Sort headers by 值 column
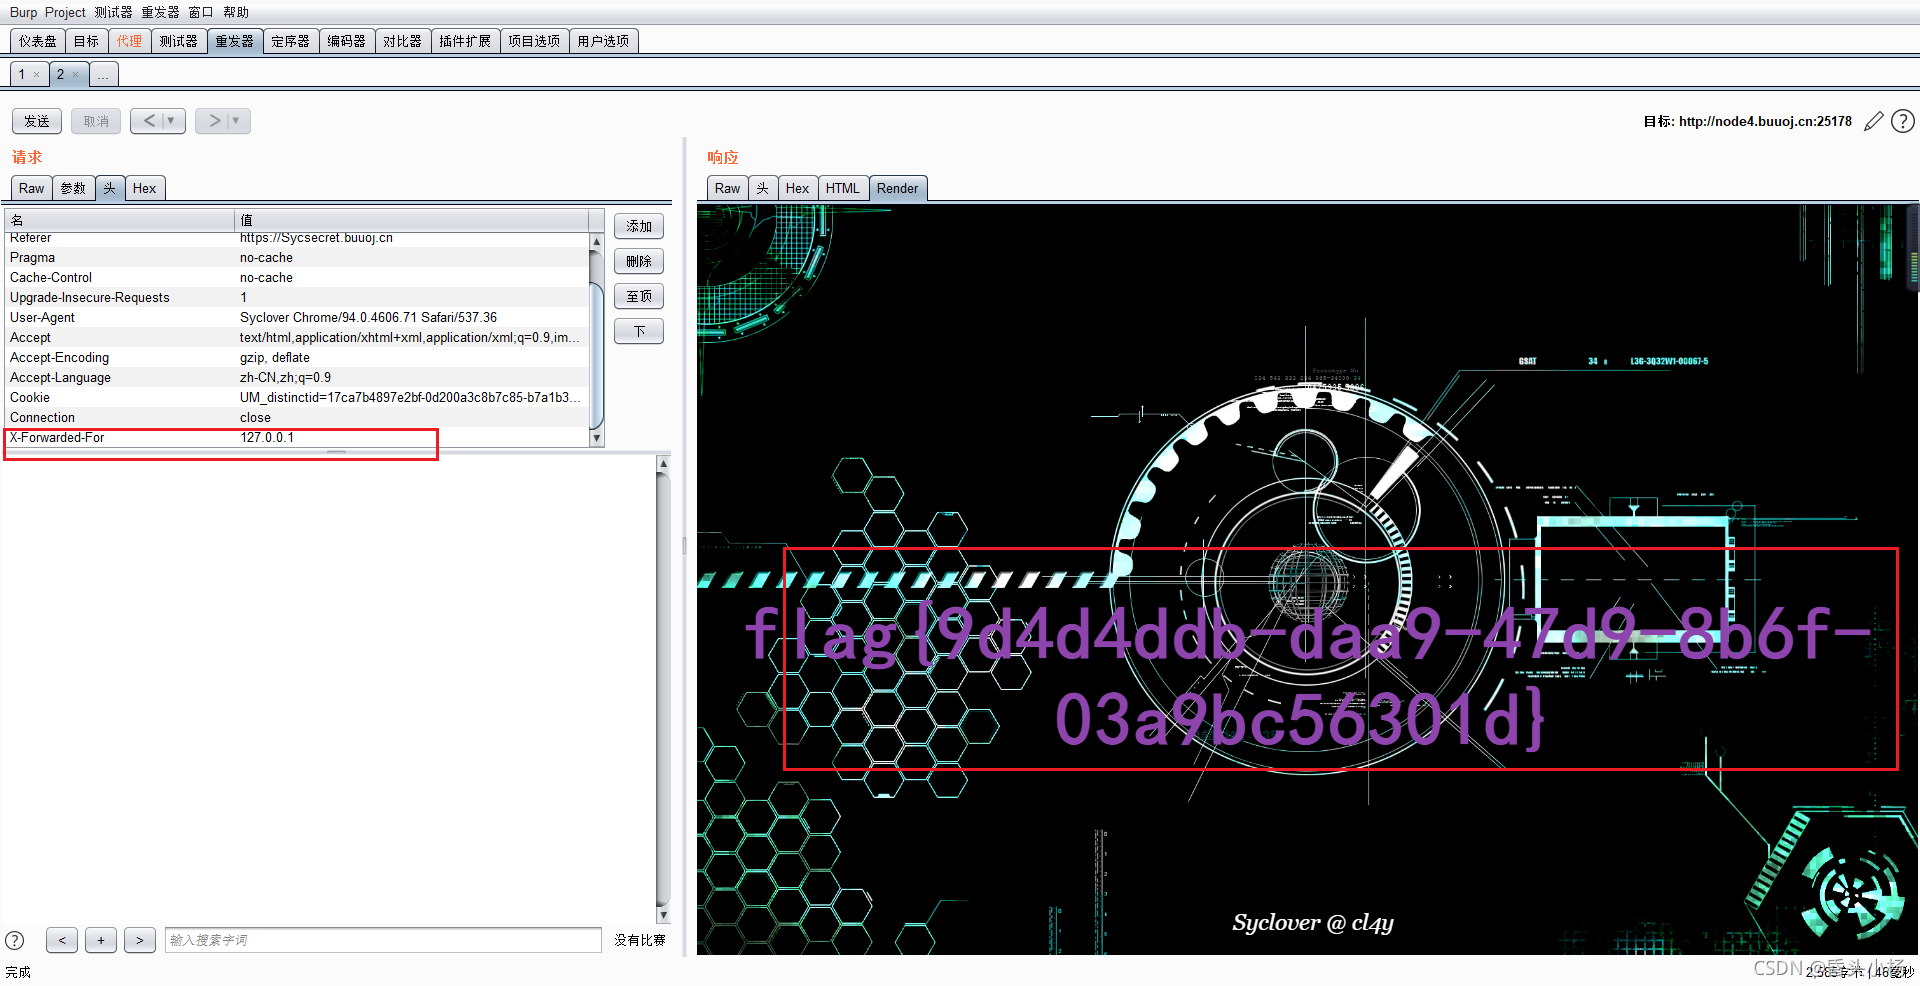Viewport: 1920px width, 986px height. (411, 220)
